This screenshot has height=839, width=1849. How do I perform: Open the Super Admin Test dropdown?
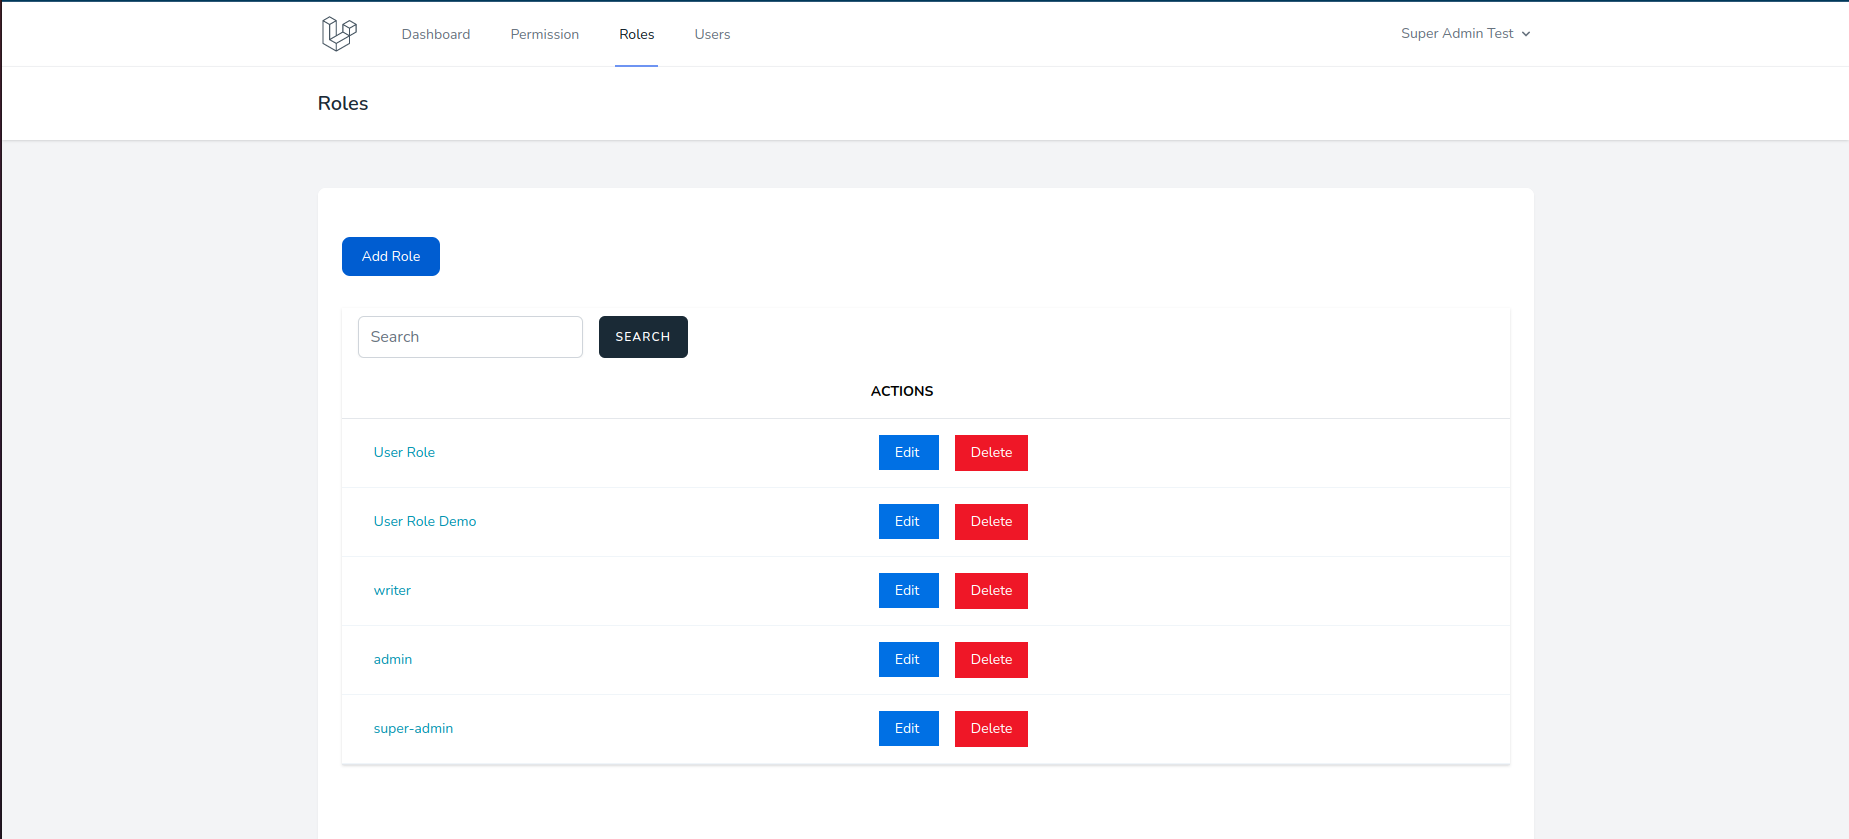(1465, 34)
